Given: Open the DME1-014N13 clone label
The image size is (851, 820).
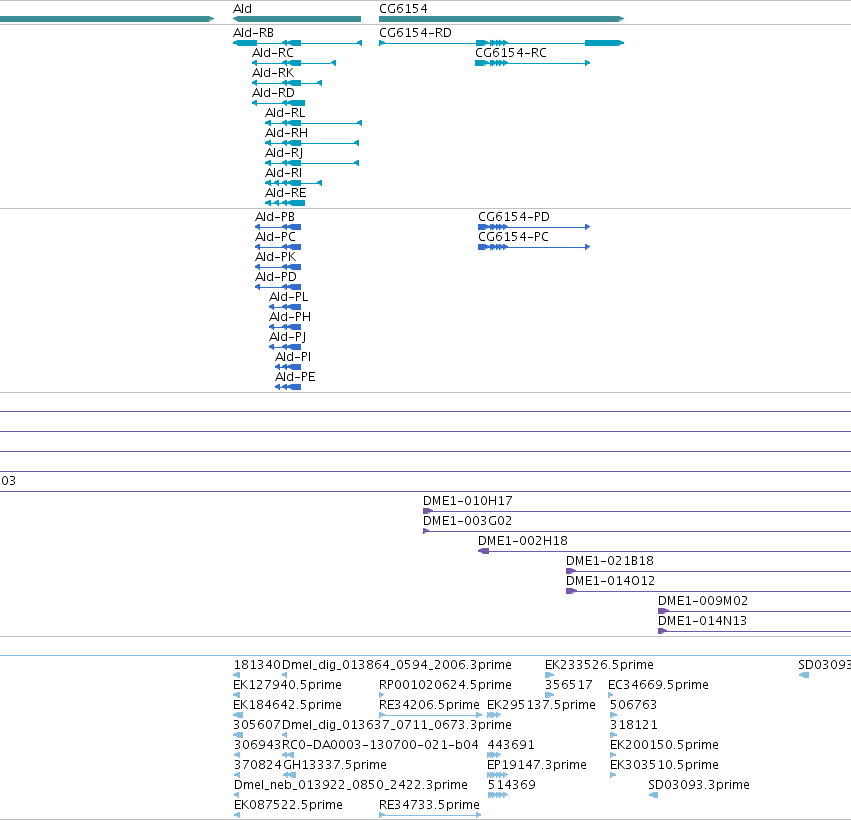Looking at the screenshot, I should 702,620.
